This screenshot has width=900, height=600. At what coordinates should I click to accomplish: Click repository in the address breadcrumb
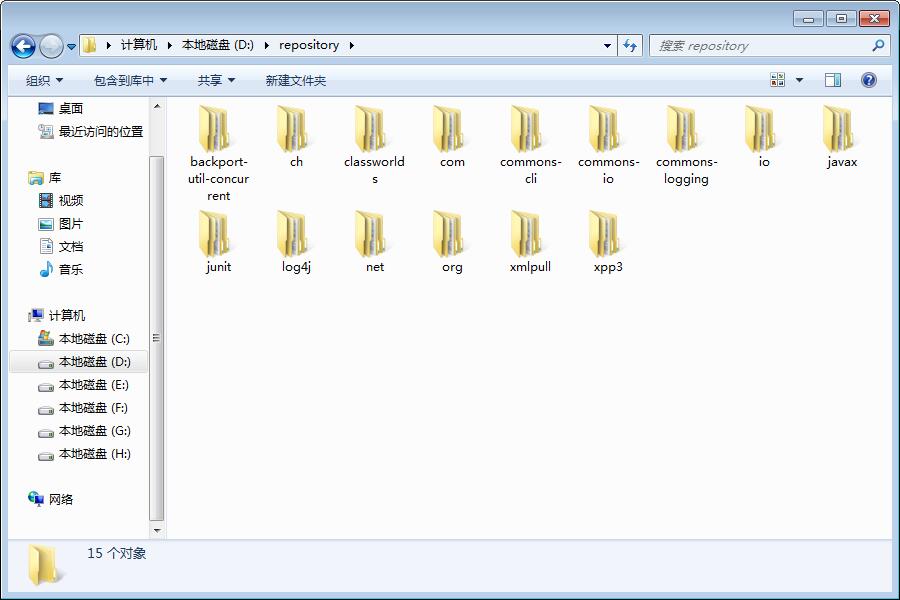[309, 45]
